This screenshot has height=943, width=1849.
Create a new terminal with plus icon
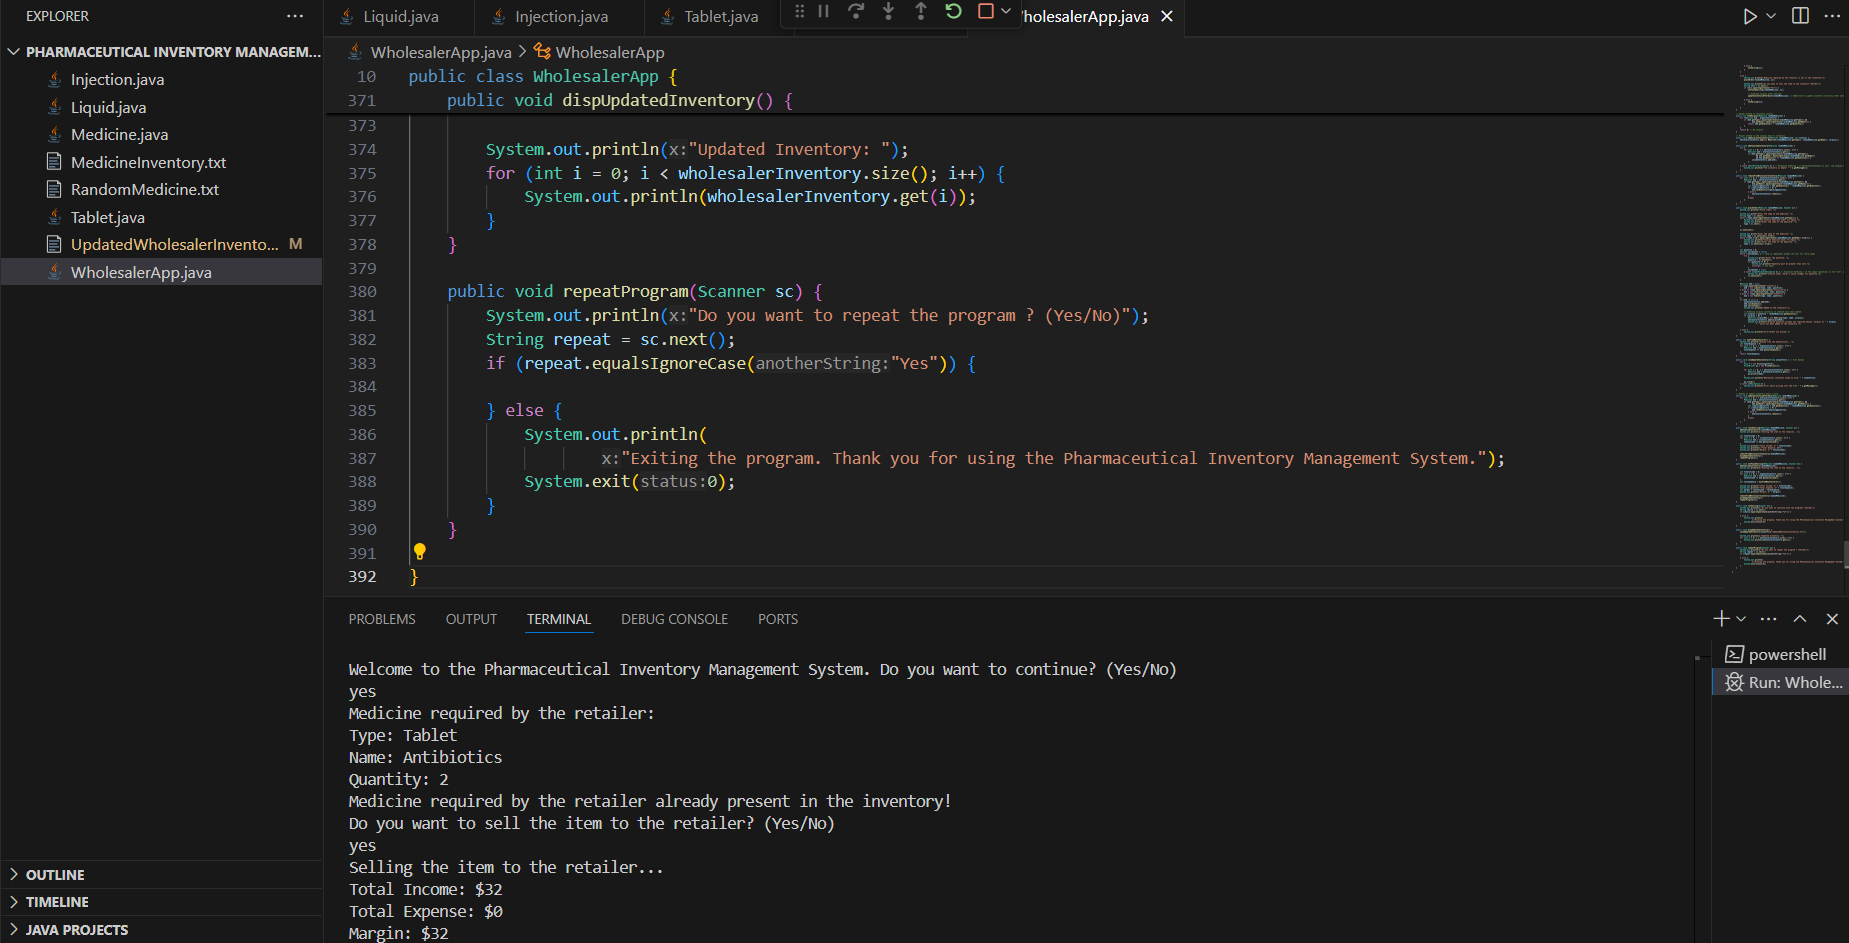point(1721,619)
